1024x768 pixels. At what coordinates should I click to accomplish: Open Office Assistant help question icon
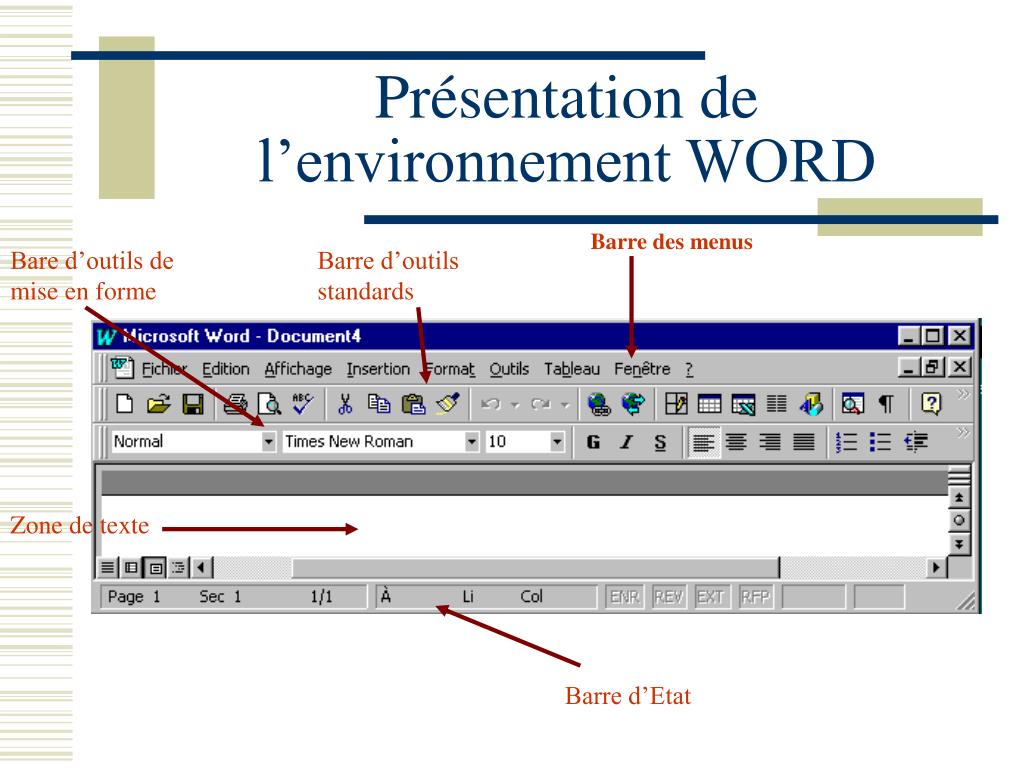click(x=931, y=404)
